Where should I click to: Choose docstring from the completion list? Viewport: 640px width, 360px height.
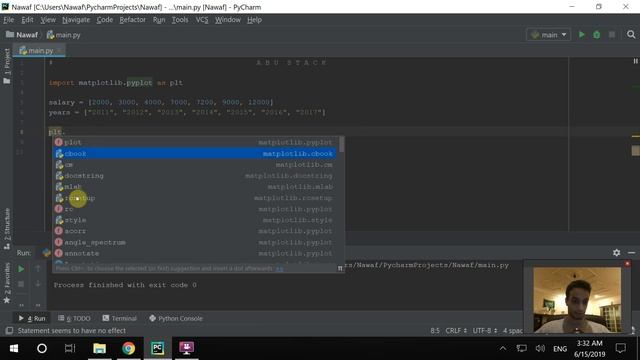click(x=195, y=176)
